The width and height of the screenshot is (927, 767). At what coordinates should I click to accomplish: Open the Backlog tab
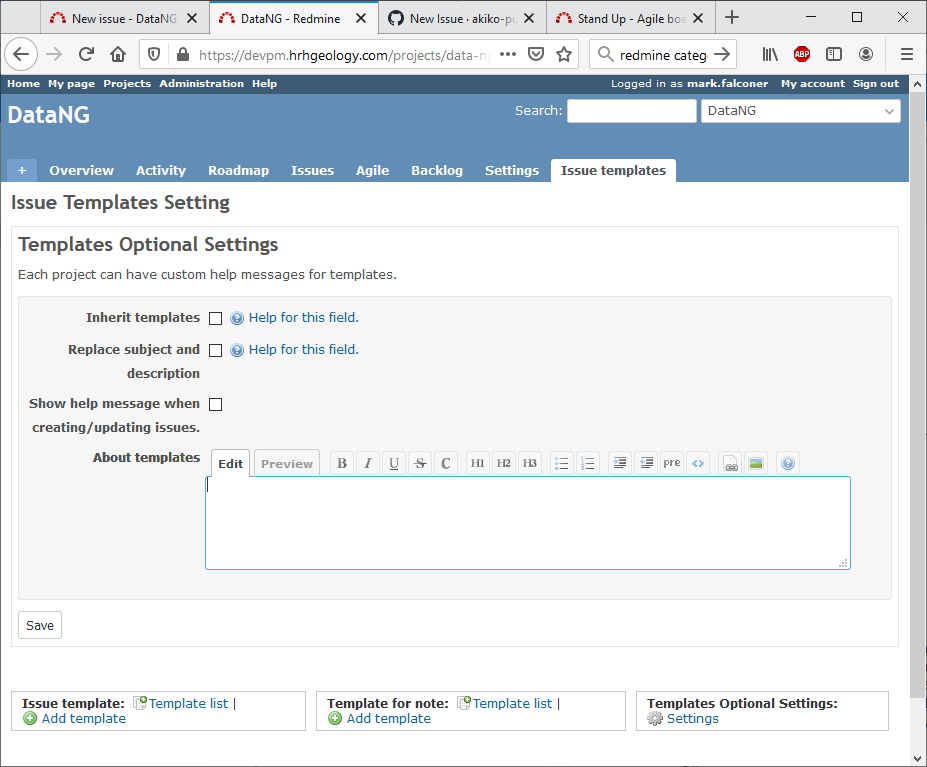point(437,170)
